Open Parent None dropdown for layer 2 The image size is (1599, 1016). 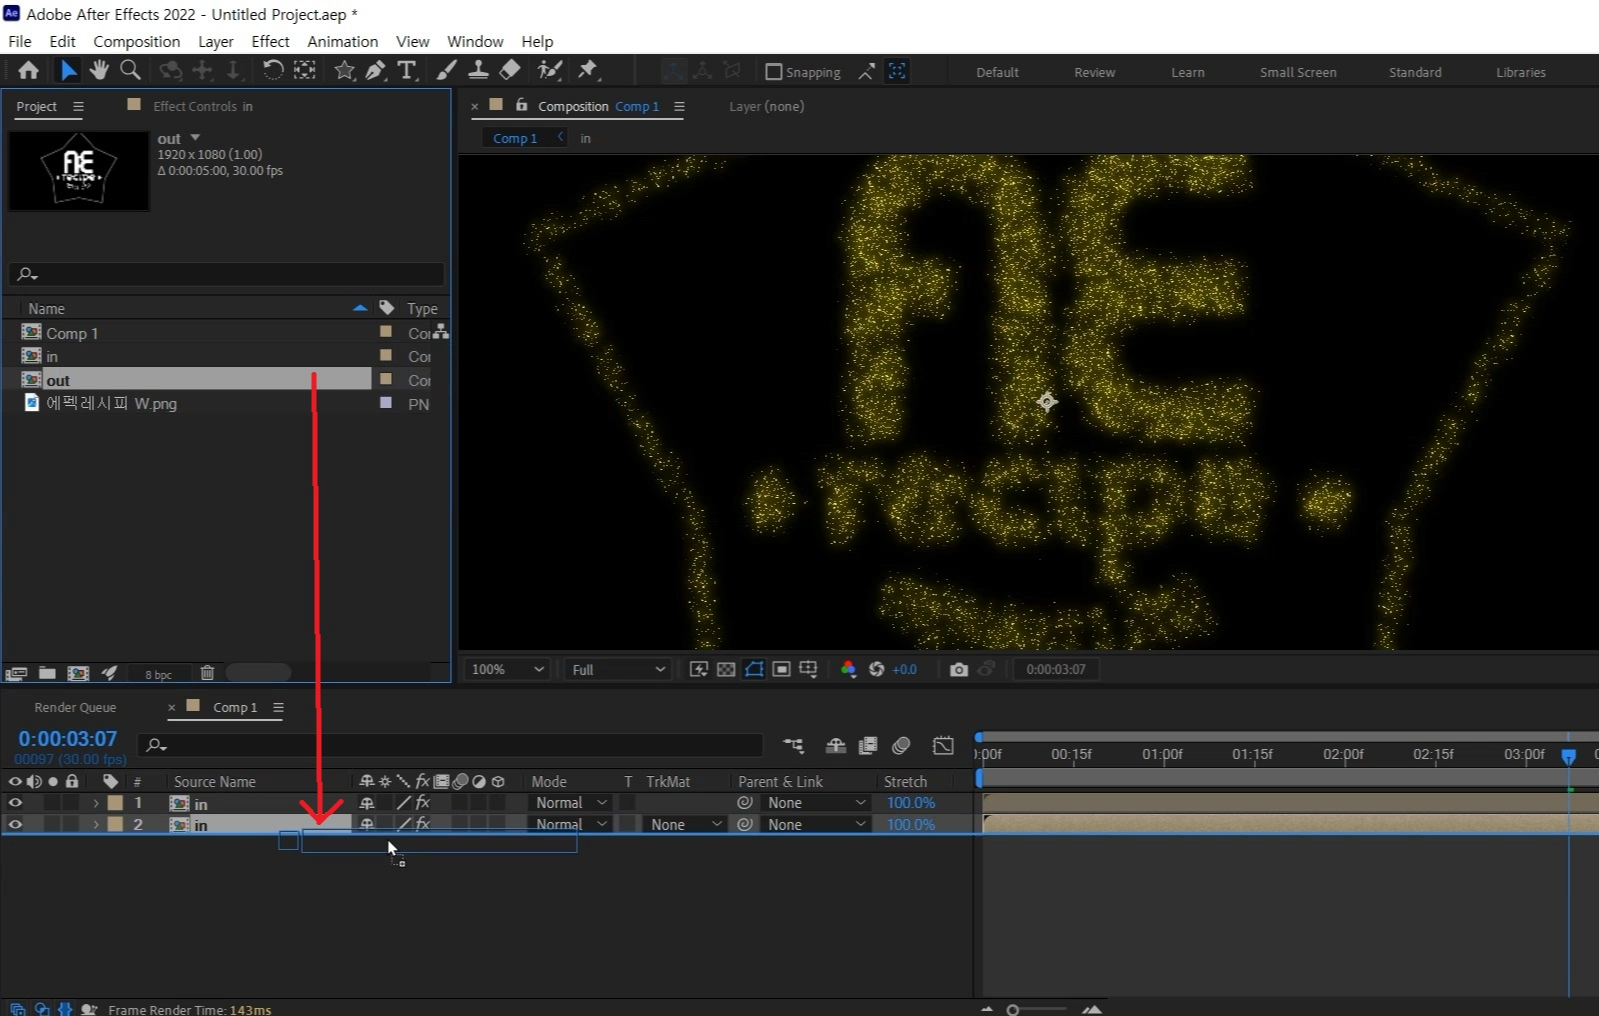click(x=814, y=825)
